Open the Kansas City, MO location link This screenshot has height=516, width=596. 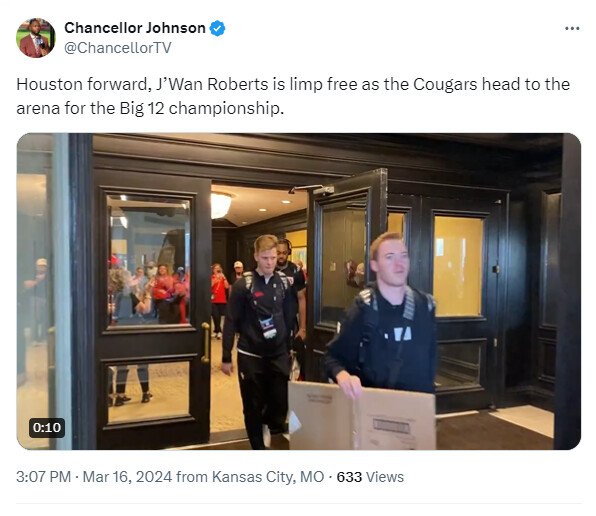click(268, 477)
